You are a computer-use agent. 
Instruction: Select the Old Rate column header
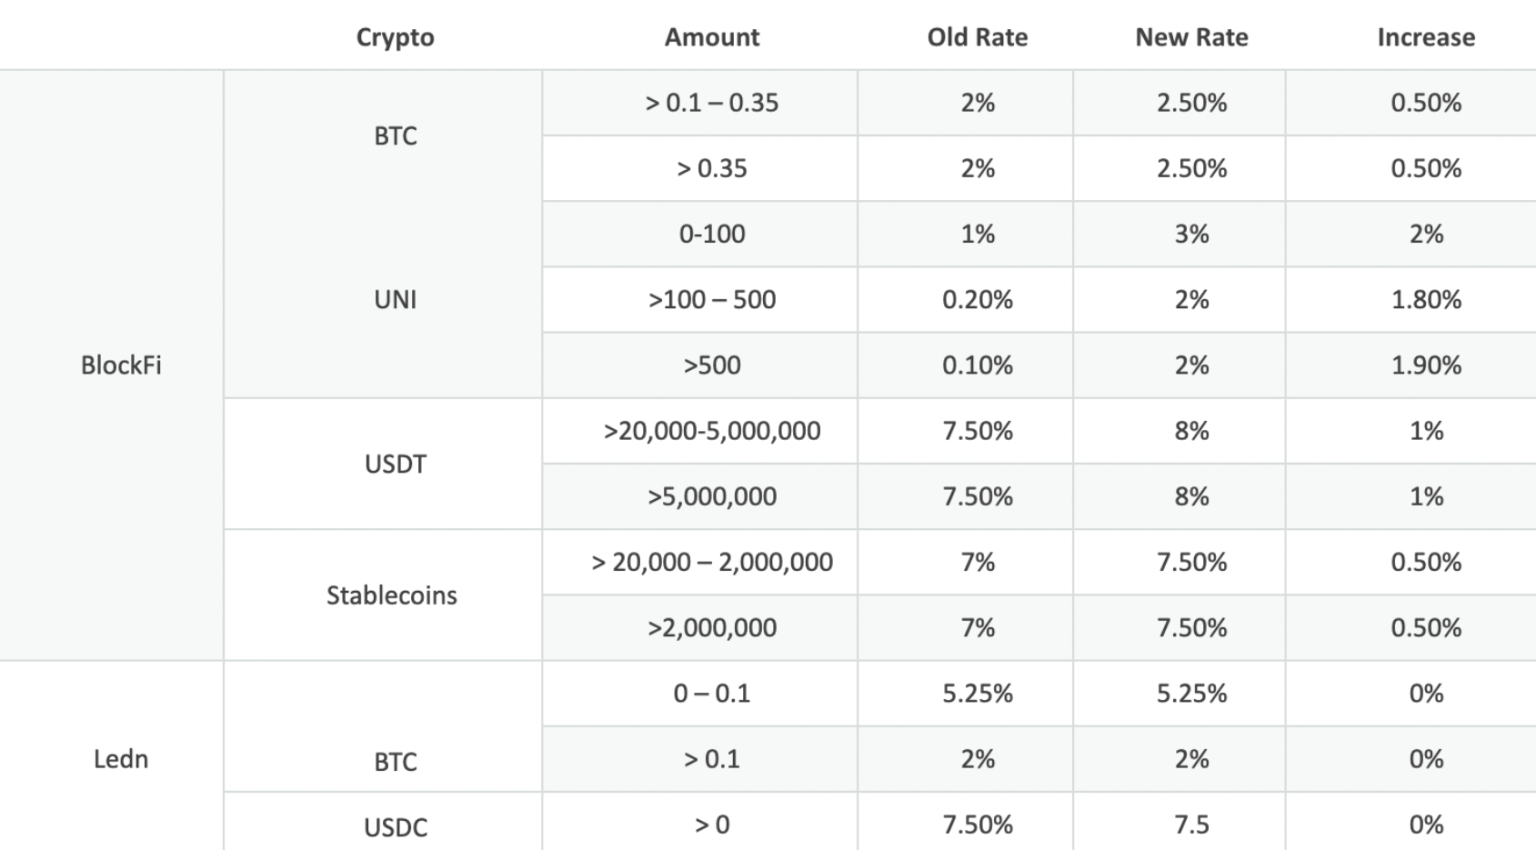(x=977, y=37)
